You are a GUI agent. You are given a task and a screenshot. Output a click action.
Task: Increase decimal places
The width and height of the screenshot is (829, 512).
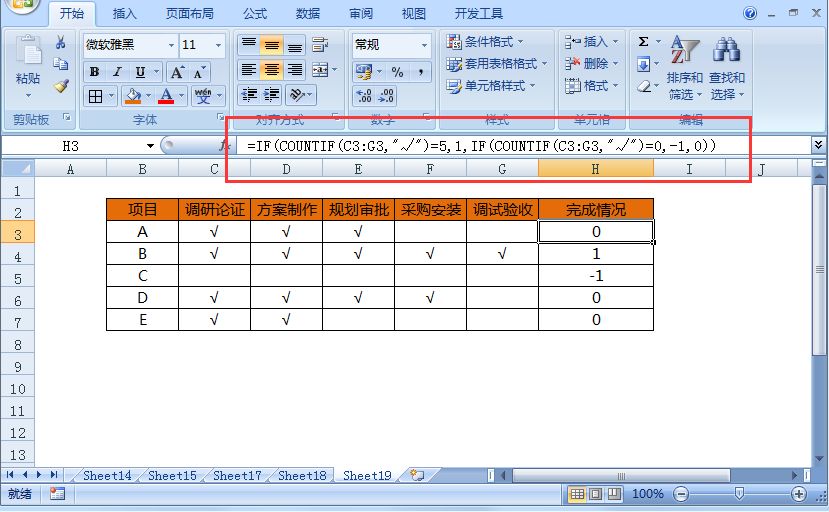coord(364,96)
